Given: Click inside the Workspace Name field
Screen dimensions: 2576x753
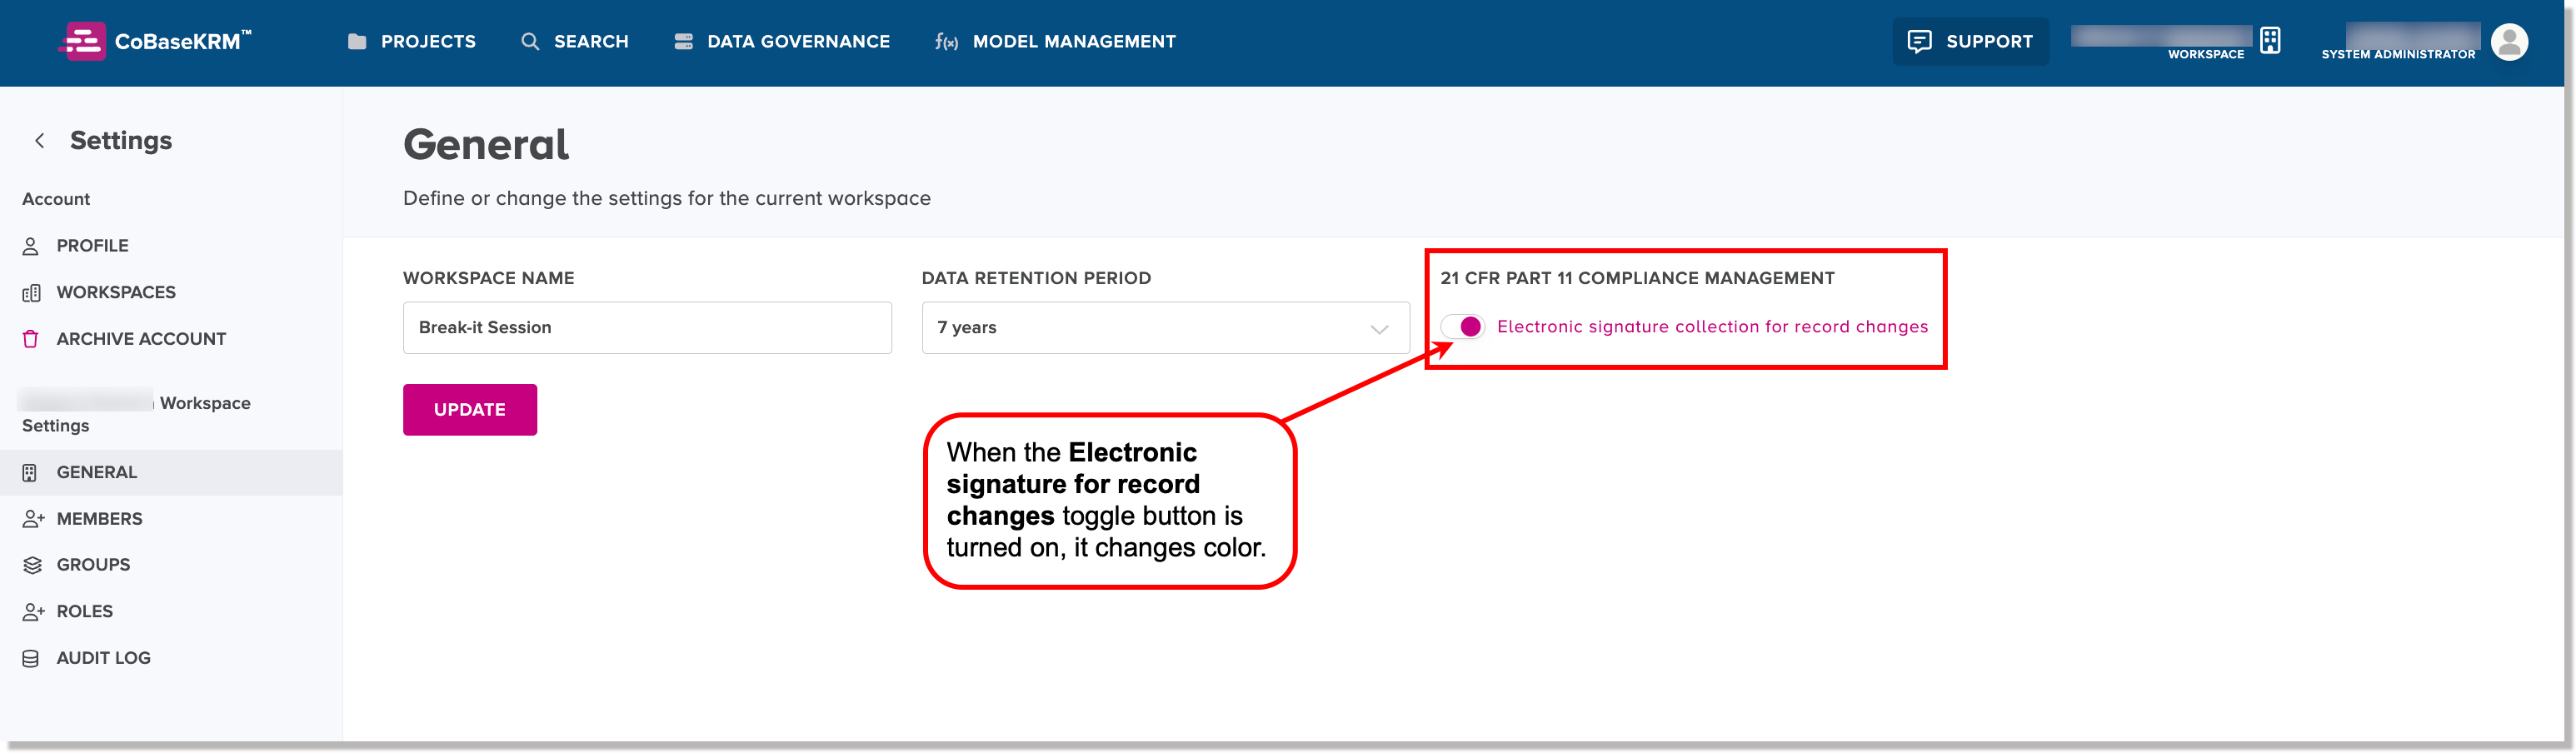Looking at the screenshot, I should click(x=647, y=327).
